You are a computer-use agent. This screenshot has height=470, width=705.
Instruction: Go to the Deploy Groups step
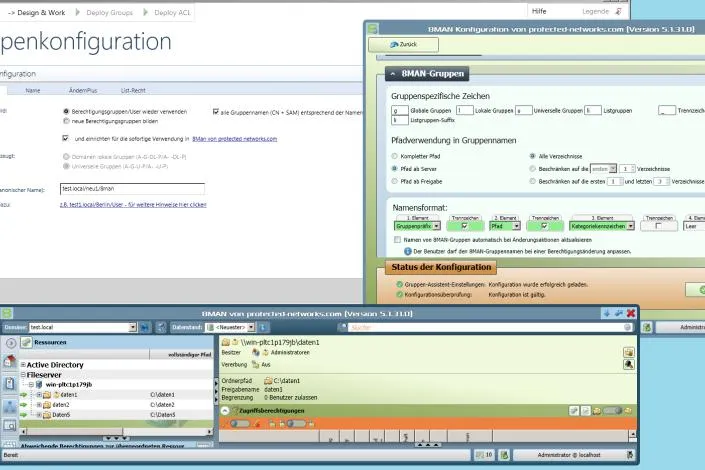pos(109,13)
